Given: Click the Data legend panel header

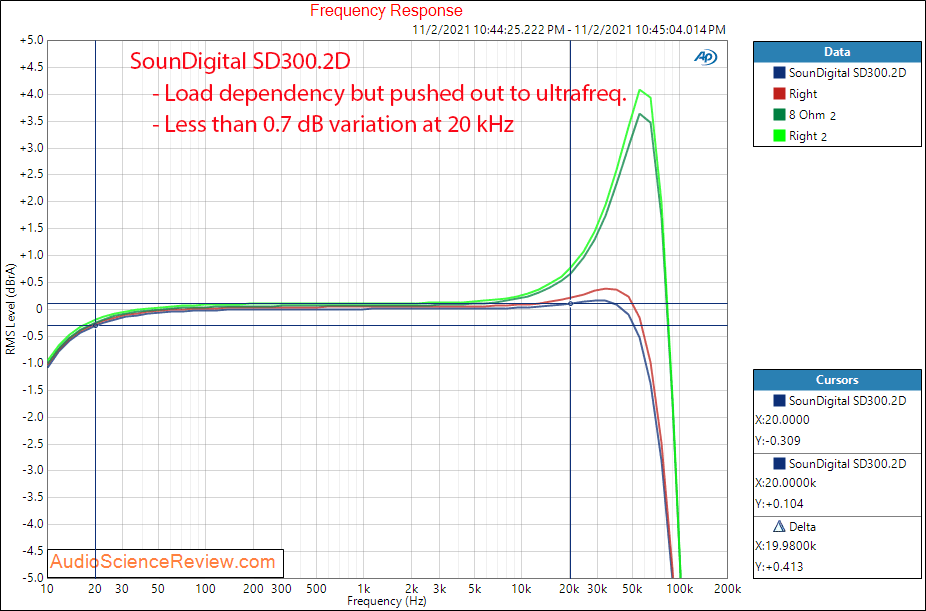Looking at the screenshot, I should 837,52.
